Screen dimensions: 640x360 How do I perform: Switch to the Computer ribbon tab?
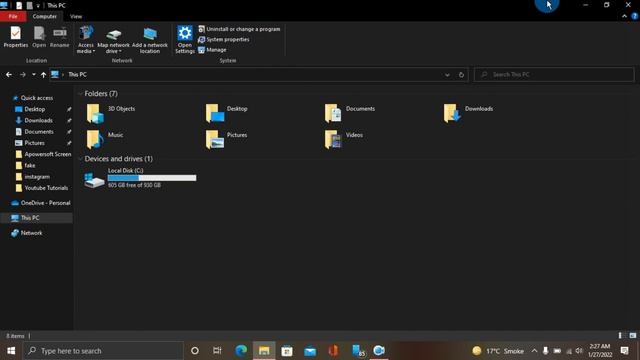pyautogui.click(x=44, y=16)
